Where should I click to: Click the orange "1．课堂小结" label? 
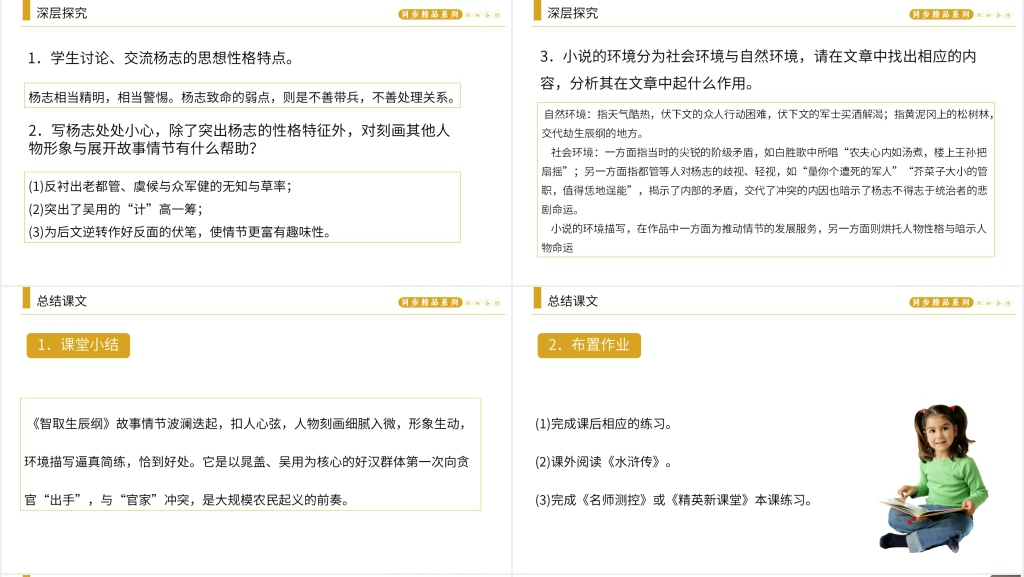[x=78, y=345]
